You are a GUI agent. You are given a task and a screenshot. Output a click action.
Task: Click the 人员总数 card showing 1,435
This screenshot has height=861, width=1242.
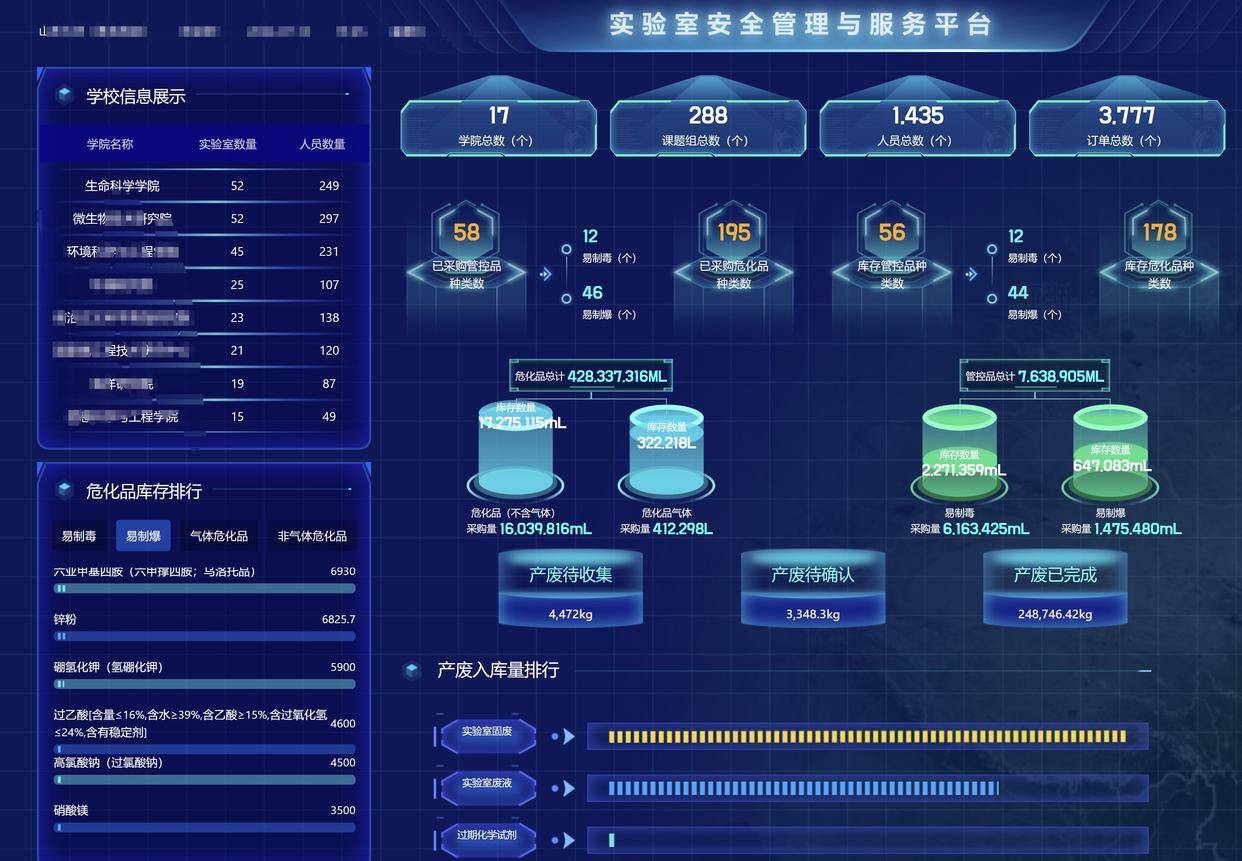(x=917, y=127)
